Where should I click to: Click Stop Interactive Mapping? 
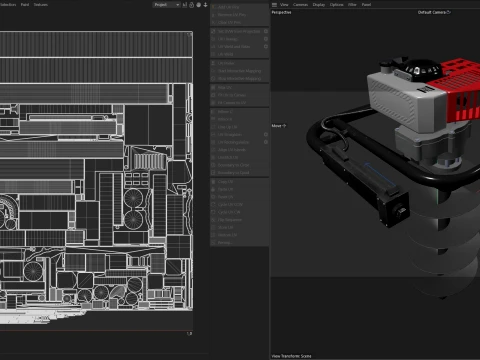click(239, 79)
